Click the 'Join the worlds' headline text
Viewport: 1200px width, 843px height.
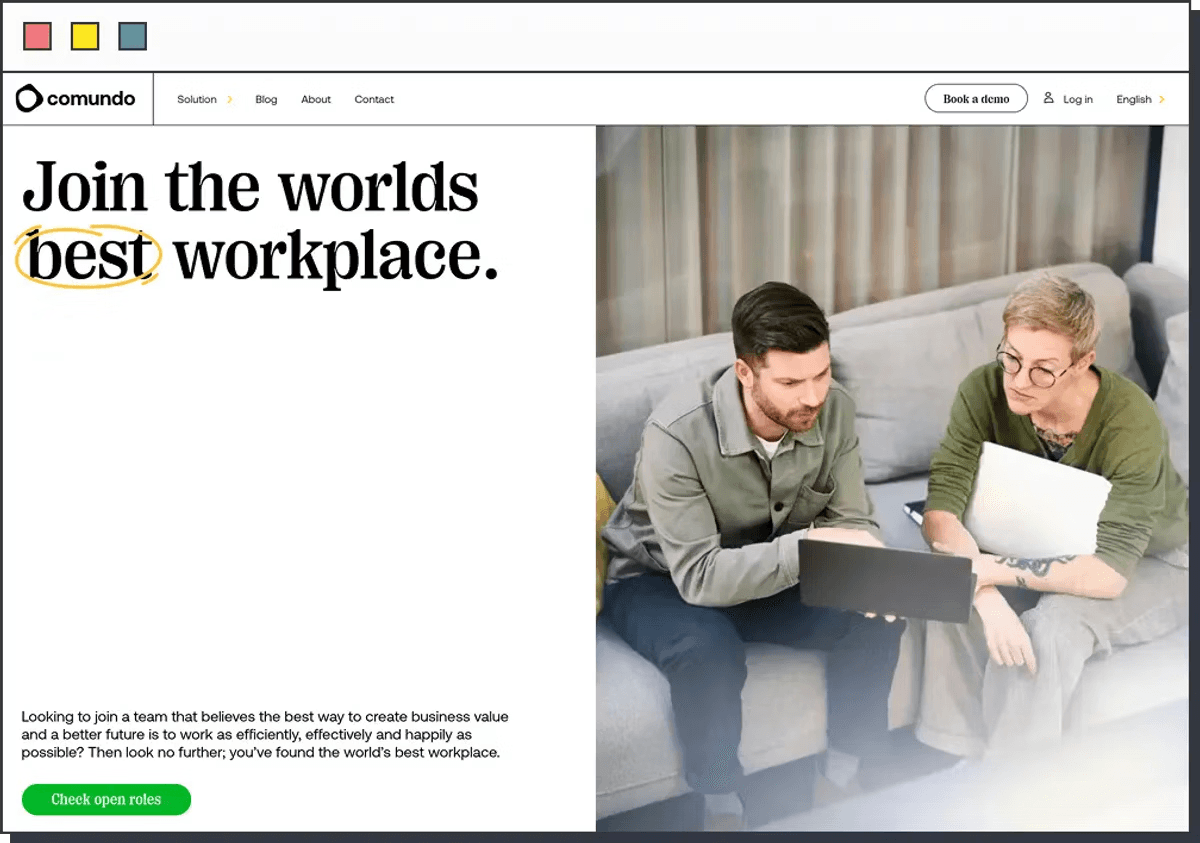coord(250,187)
